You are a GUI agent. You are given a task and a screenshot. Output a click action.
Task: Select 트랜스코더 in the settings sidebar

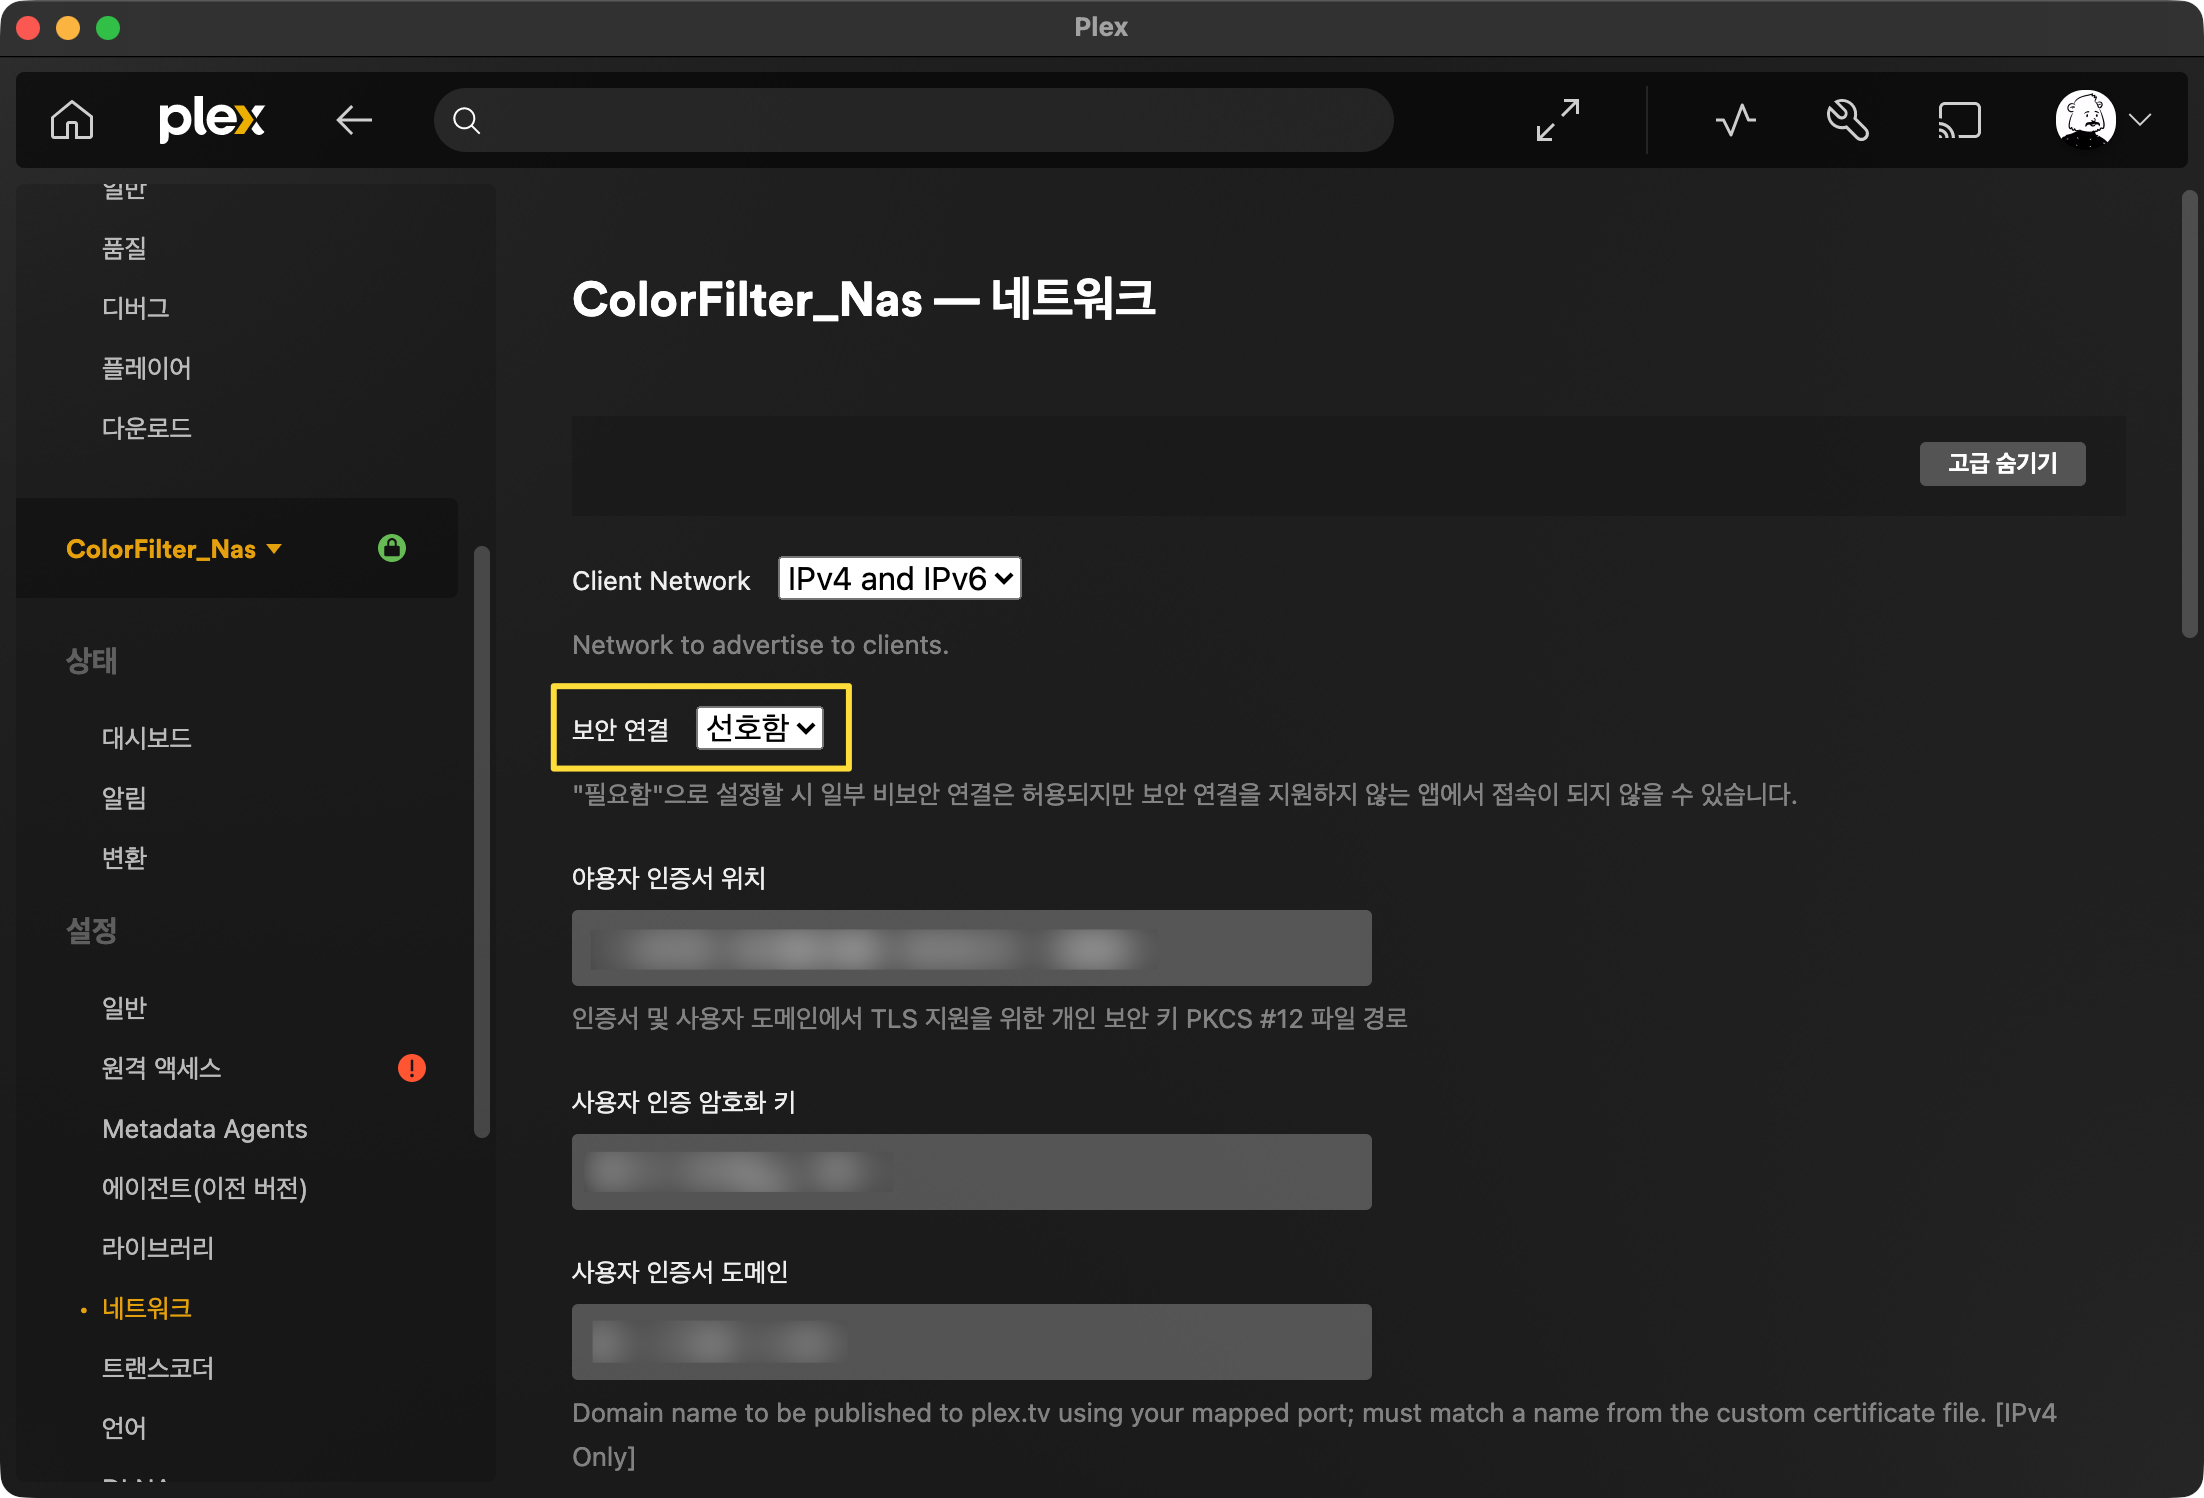pos(158,1368)
